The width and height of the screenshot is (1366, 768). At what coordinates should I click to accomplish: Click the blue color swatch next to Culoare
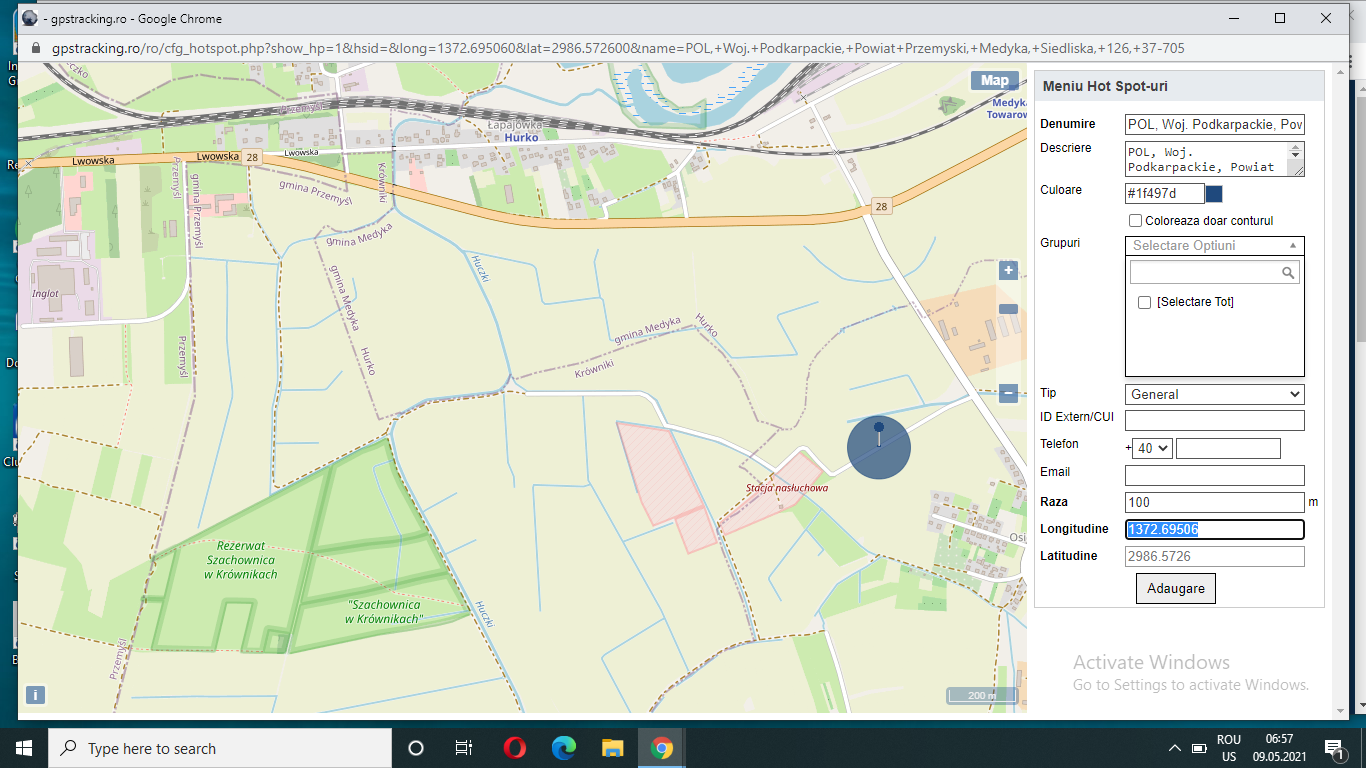click(x=1214, y=194)
